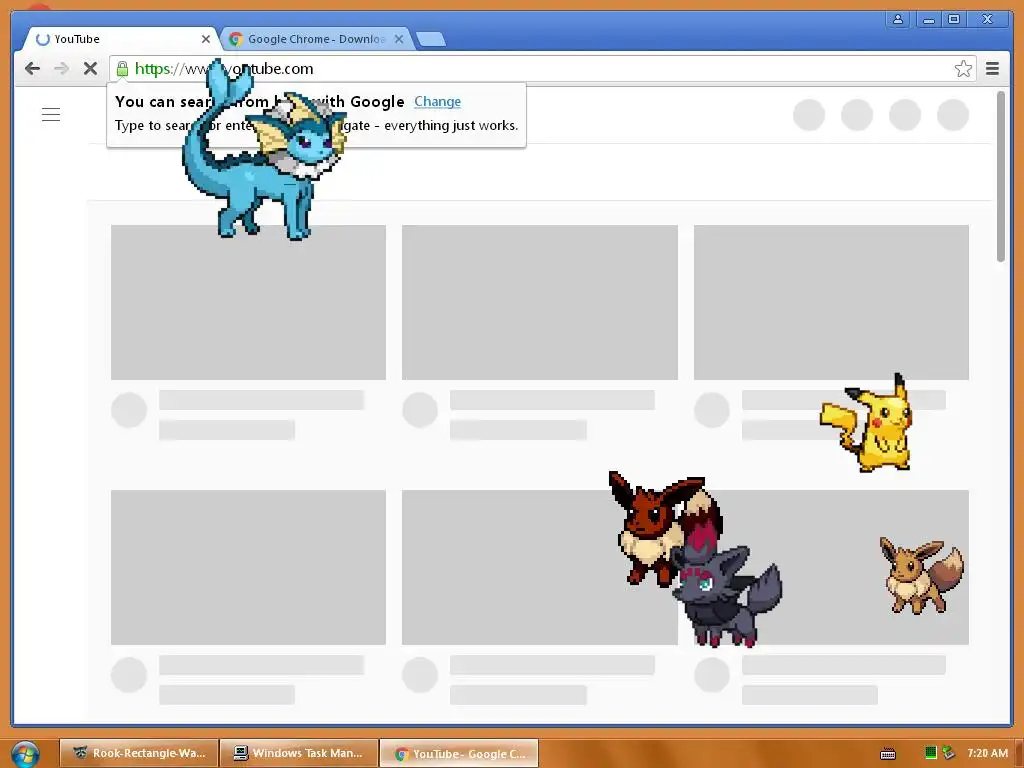
Task: Maximize the Chrome window
Action: 953,19
